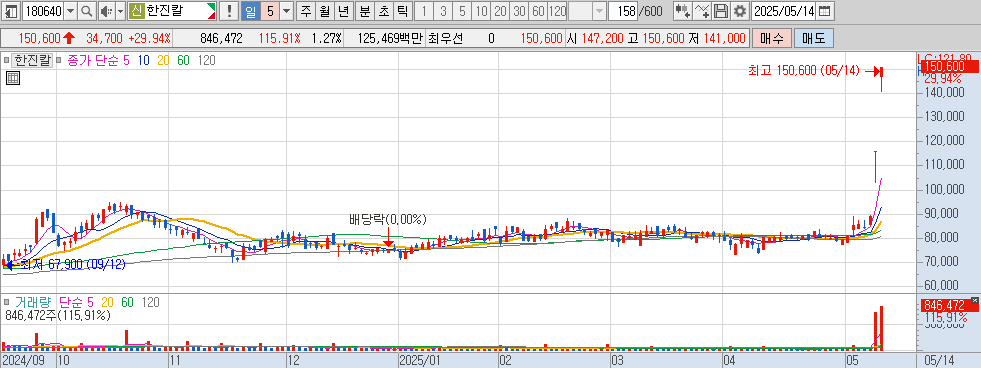The height and width of the screenshot is (368, 981).
Task: Select interval preset 20
Action: (501, 11)
